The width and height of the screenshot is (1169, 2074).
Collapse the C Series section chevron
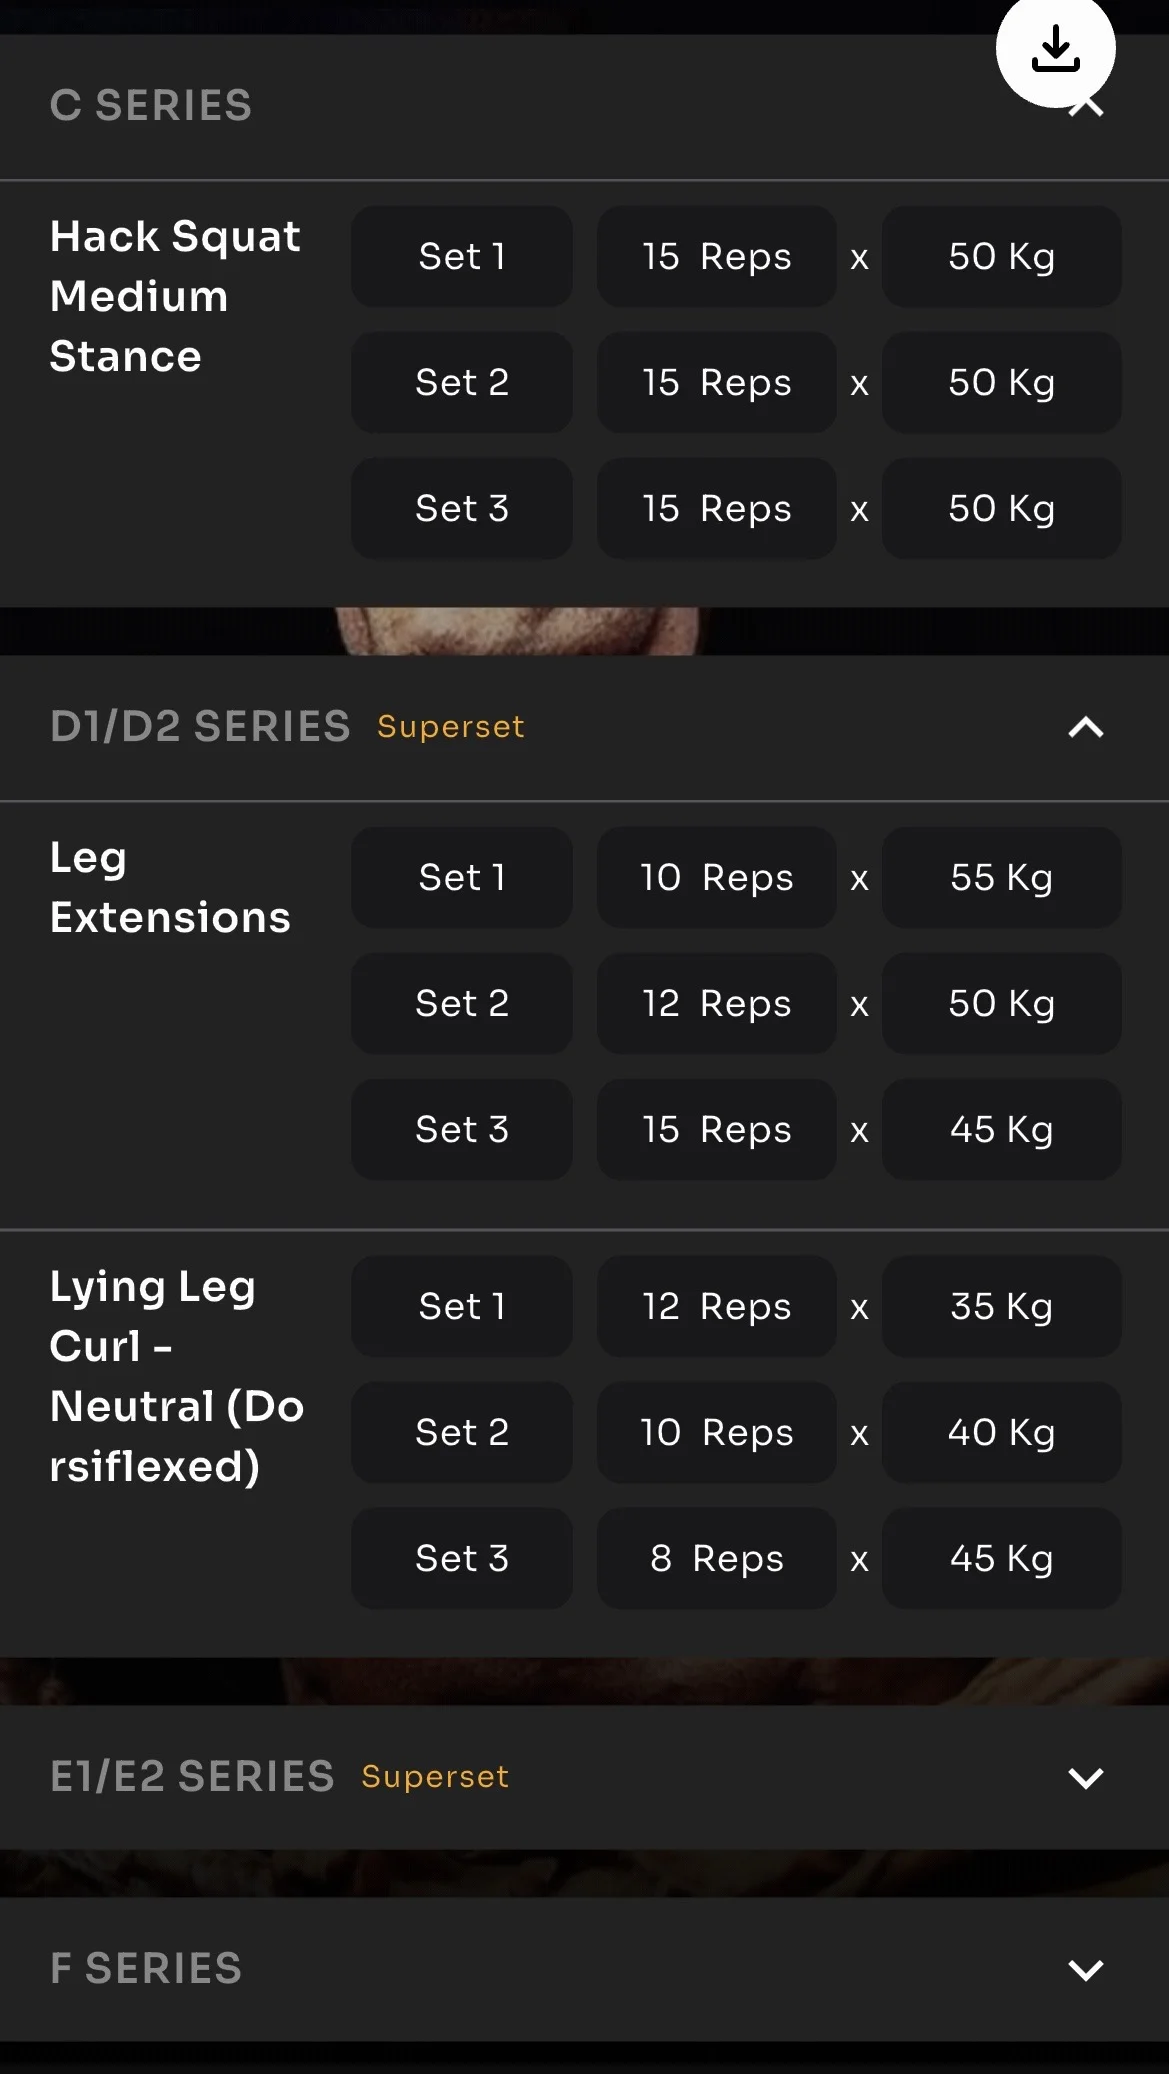point(1087,108)
